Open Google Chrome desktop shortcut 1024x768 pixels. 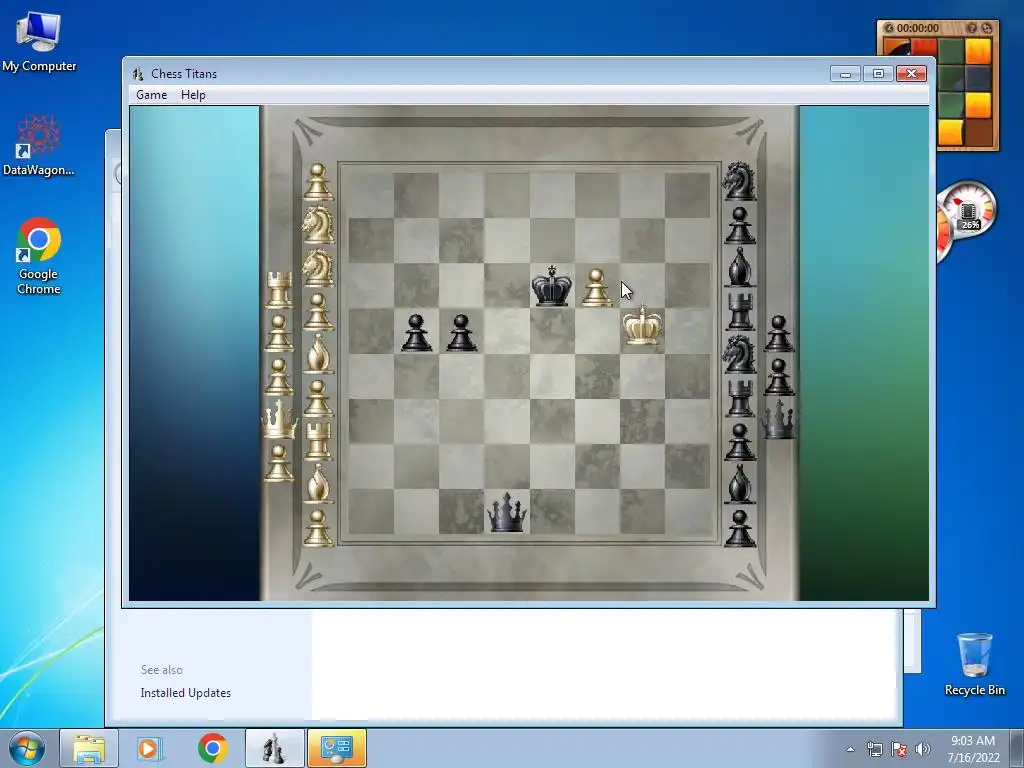click(x=39, y=256)
